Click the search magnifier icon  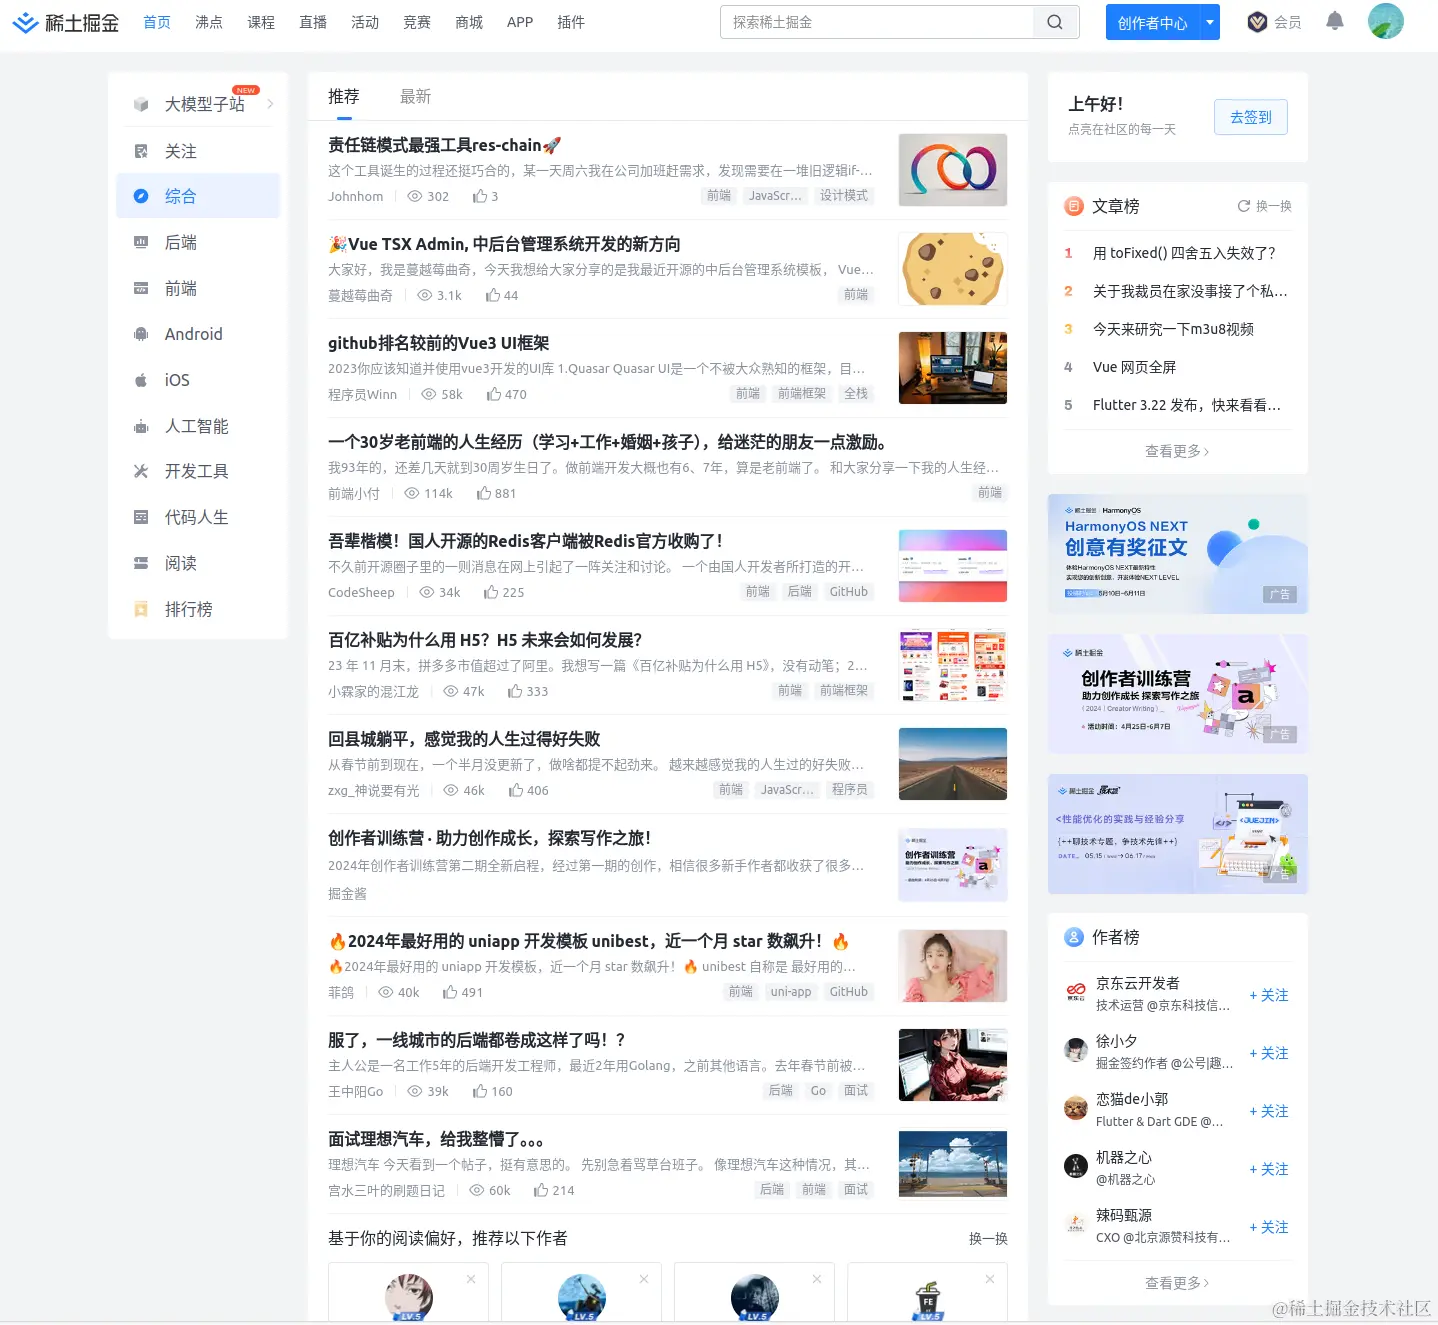pyautogui.click(x=1055, y=22)
